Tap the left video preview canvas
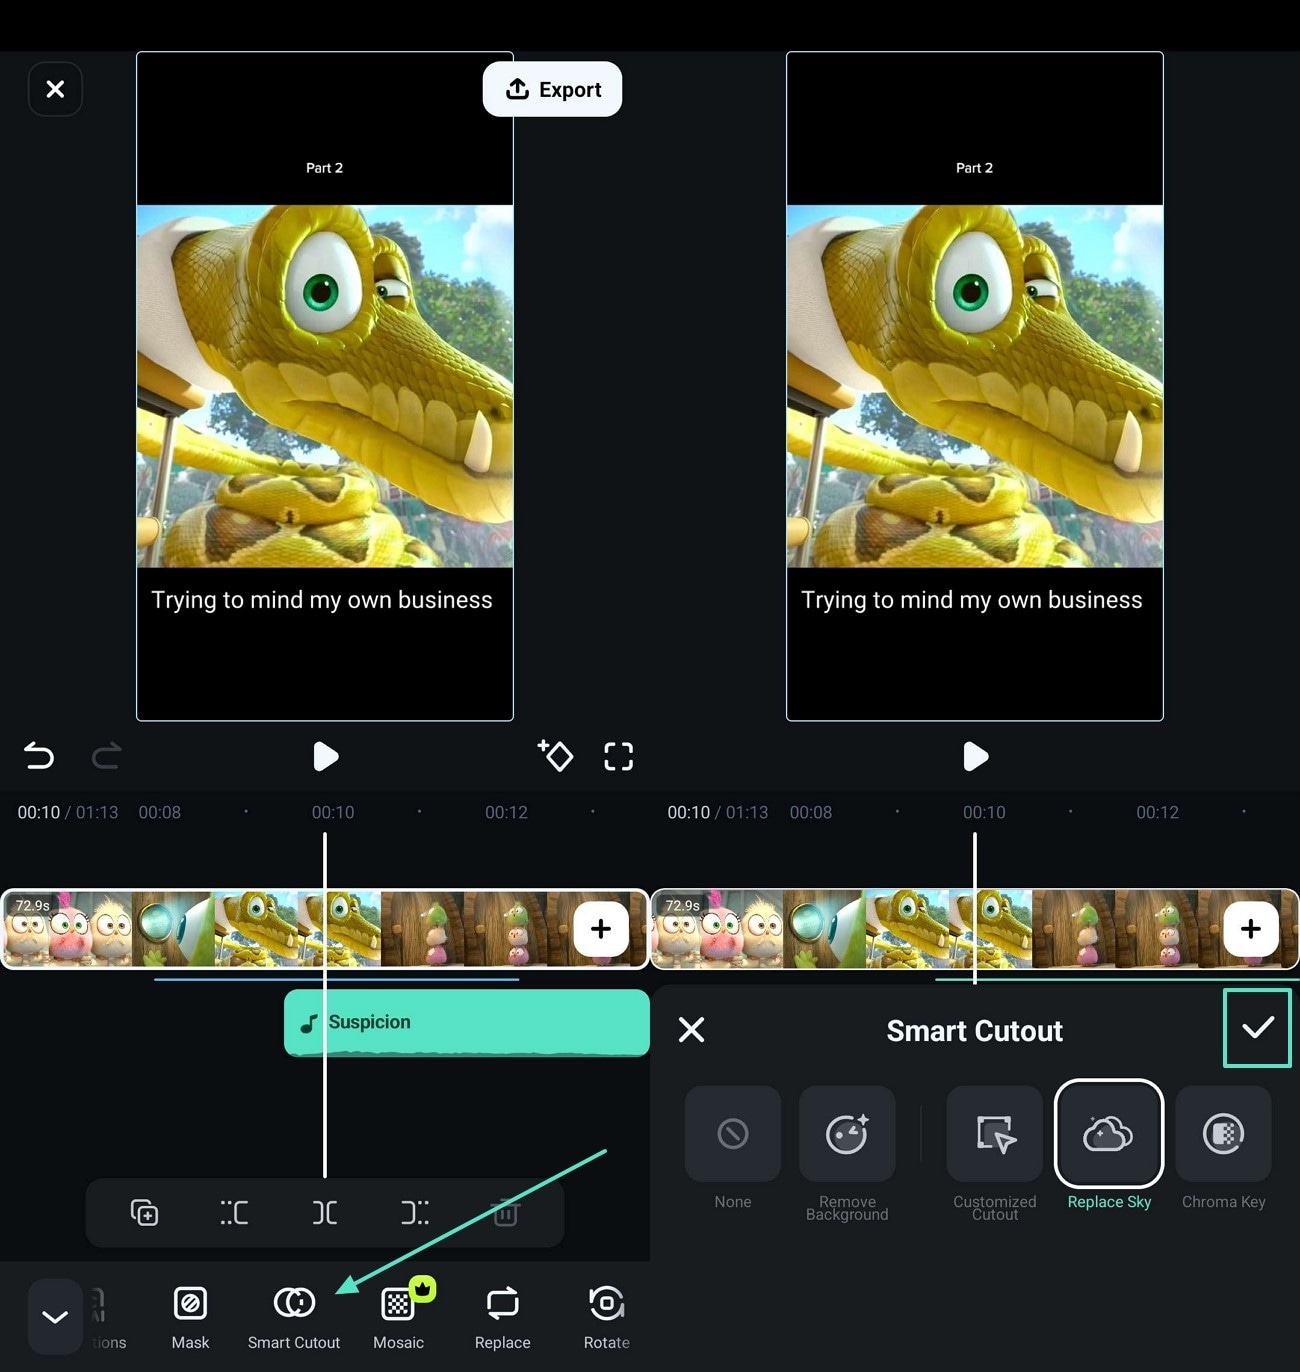This screenshot has width=1300, height=1372. pyautogui.click(x=325, y=386)
